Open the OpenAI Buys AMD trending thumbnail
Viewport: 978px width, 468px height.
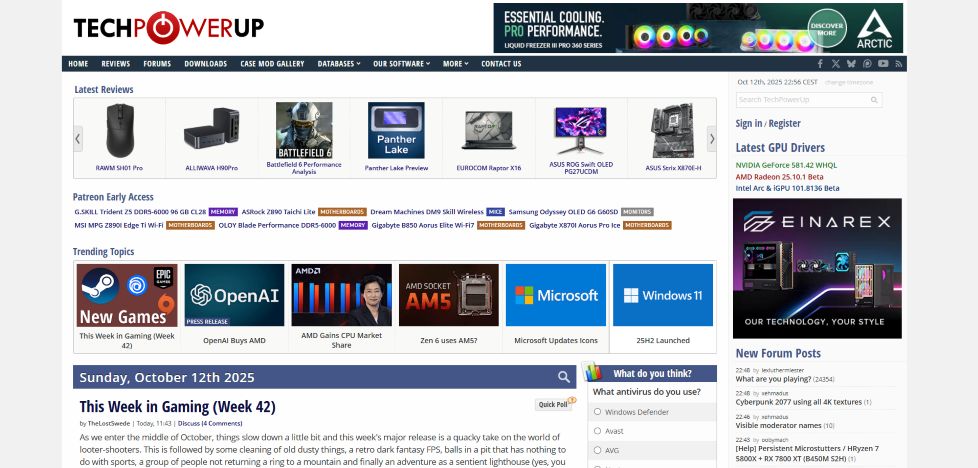click(234, 295)
